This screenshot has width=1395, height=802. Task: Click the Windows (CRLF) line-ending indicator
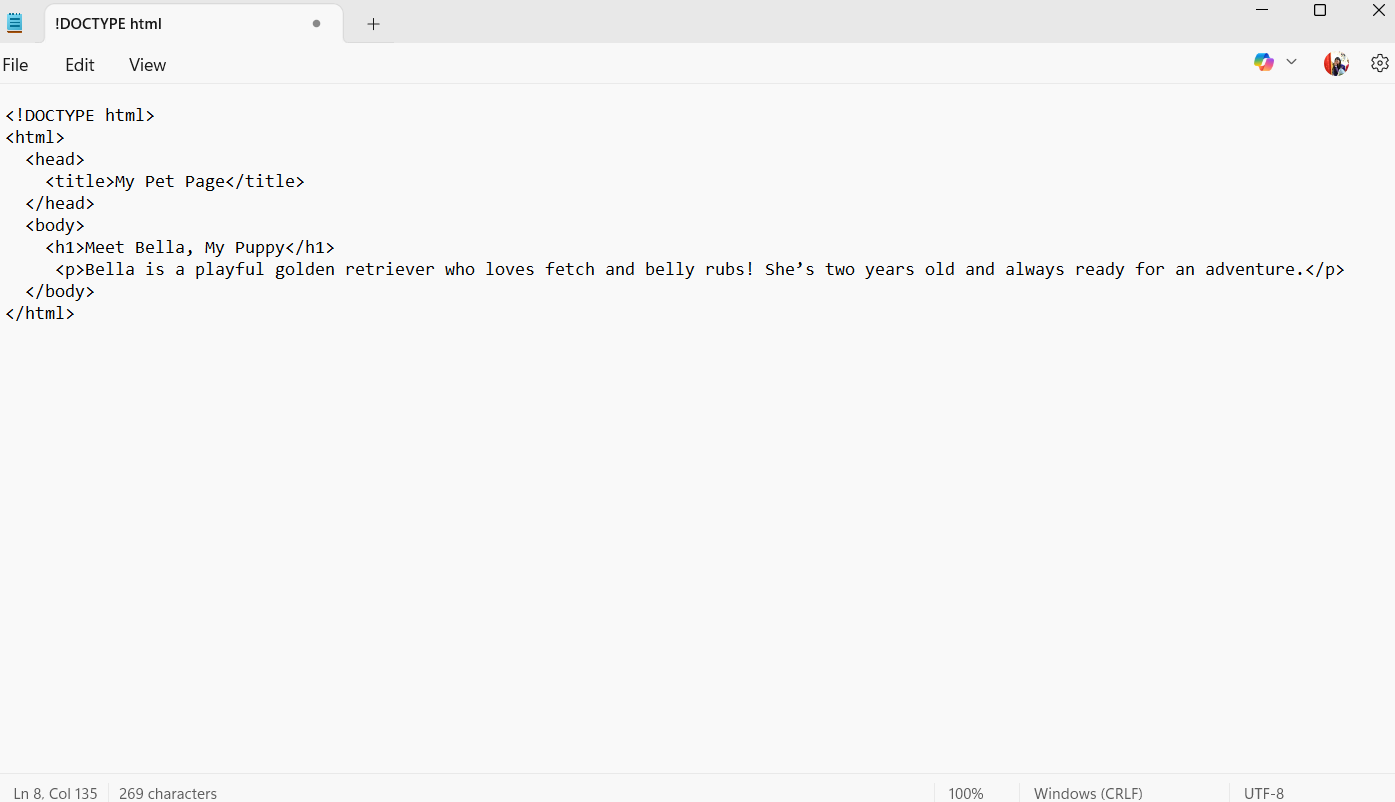pos(1087,793)
